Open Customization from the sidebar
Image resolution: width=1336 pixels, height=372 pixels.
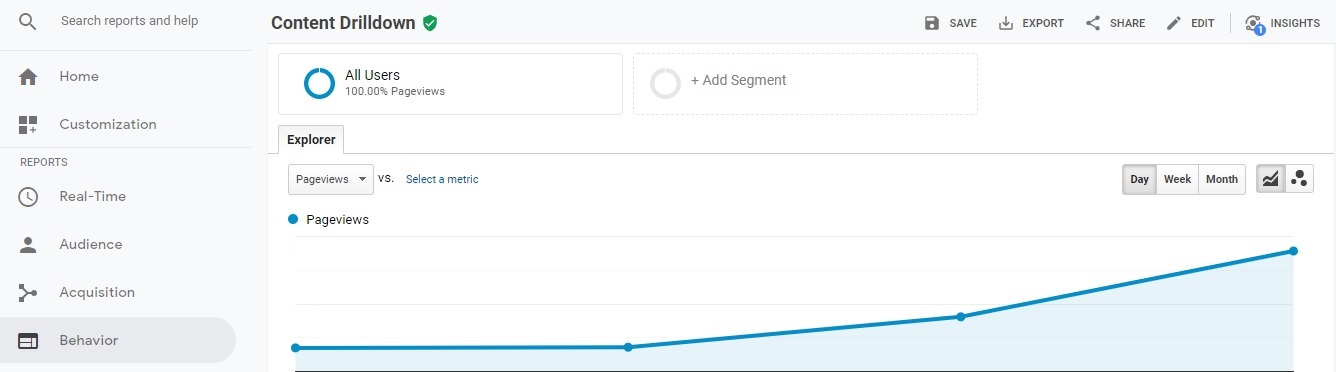coord(108,125)
